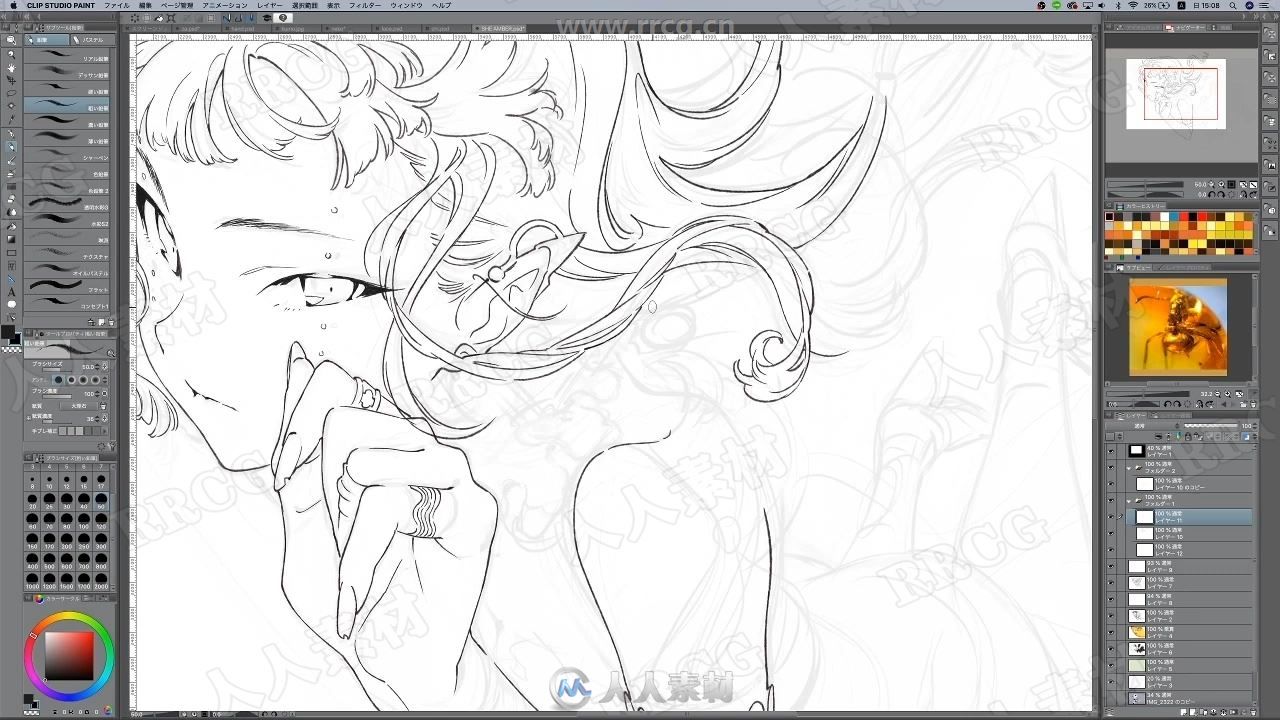The image size is (1280, 720).
Task: Click inside the color wheel saturation square
Action: [68, 656]
